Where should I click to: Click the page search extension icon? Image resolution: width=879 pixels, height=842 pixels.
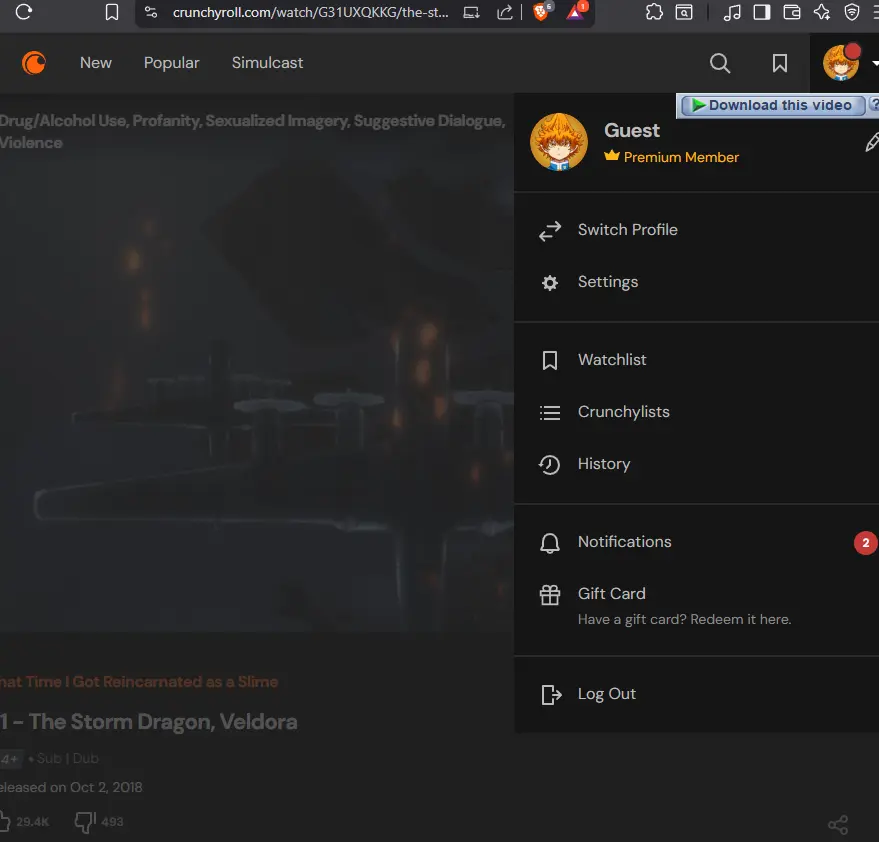pyautogui.click(x=684, y=12)
